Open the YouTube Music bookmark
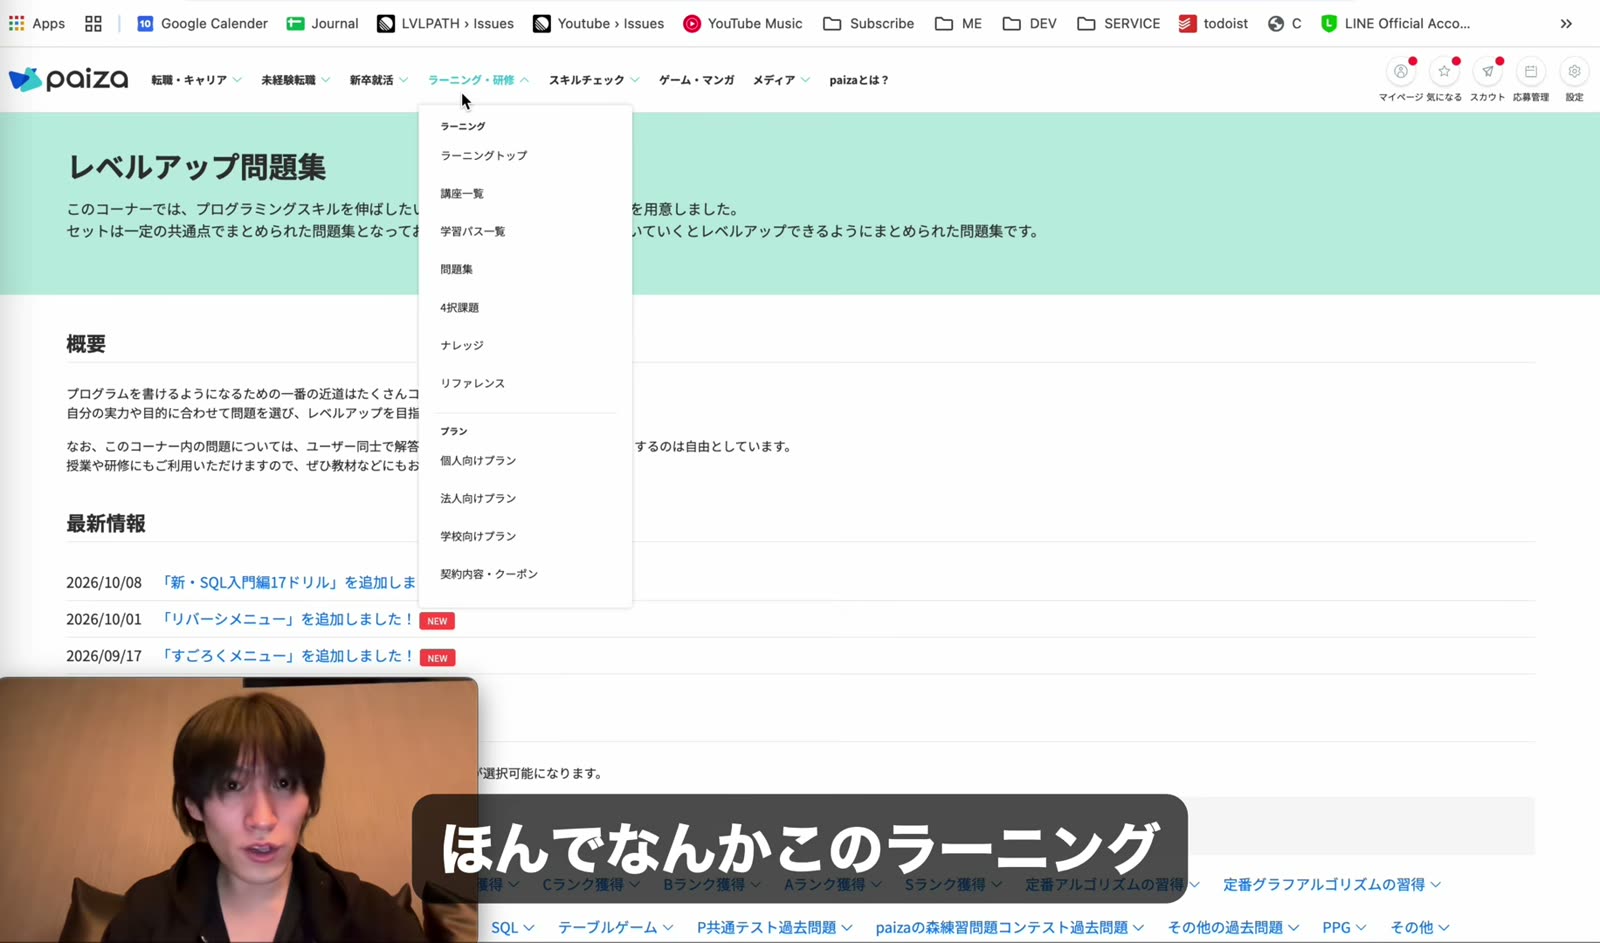This screenshot has height=943, width=1600. (743, 23)
